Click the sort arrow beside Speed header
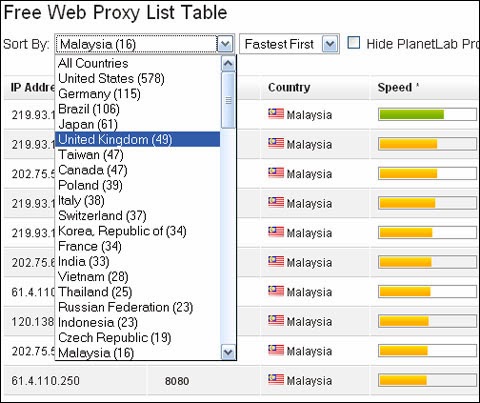The width and height of the screenshot is (480, 403). [x=417, y=85]
